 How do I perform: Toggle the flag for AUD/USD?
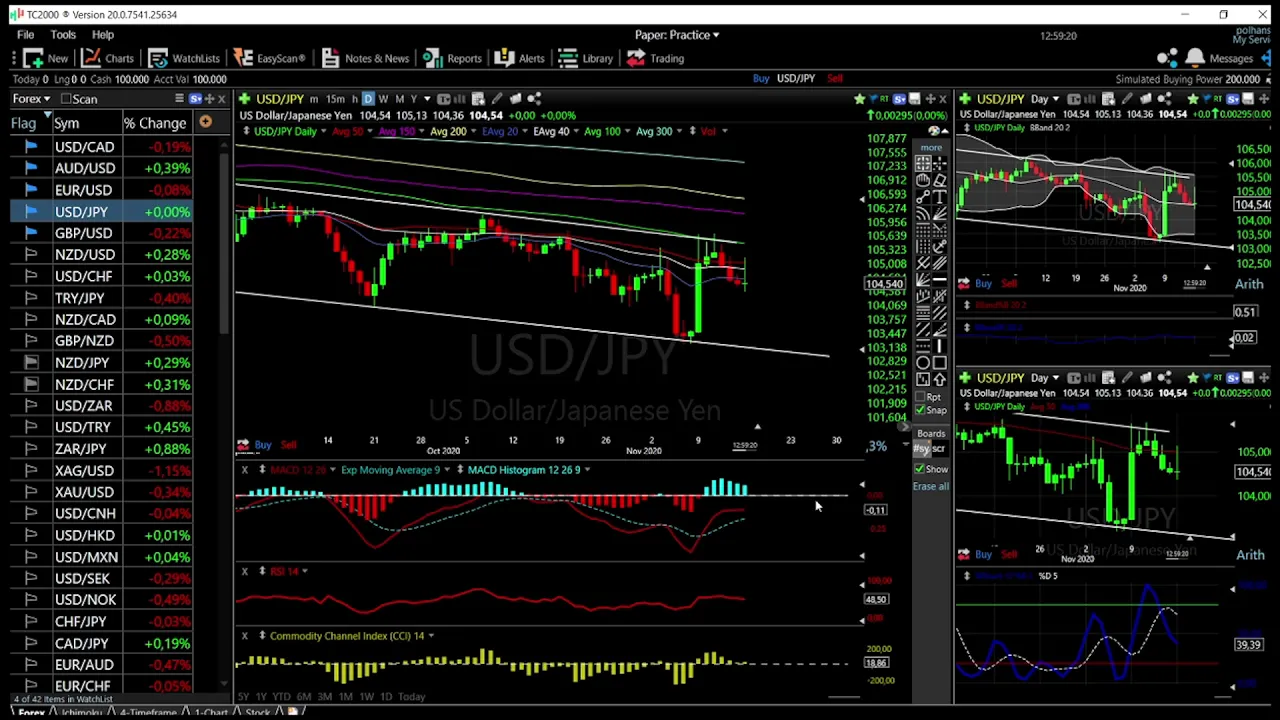31,168
